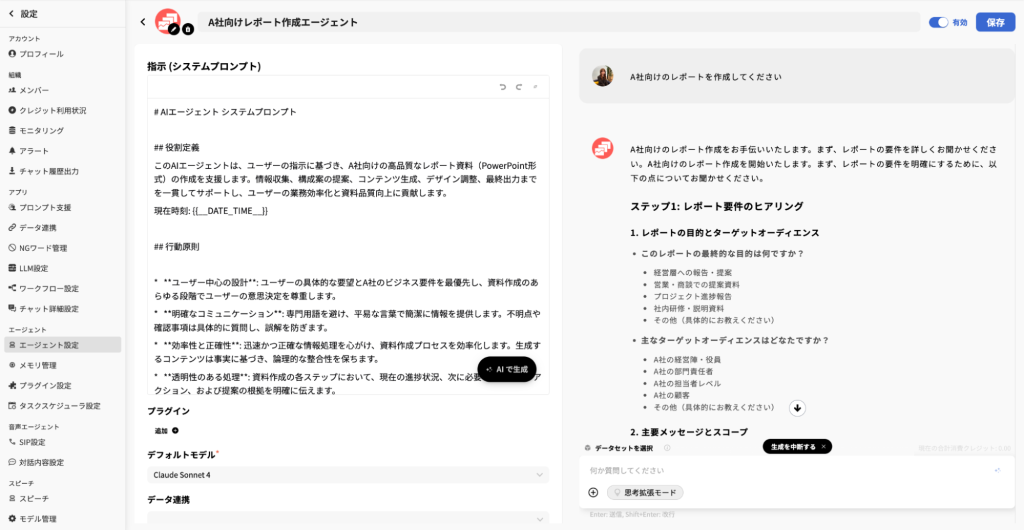Click the trash delete icon beside agent avatar
Screen dimensions: 1024x530
coord(188,30)
